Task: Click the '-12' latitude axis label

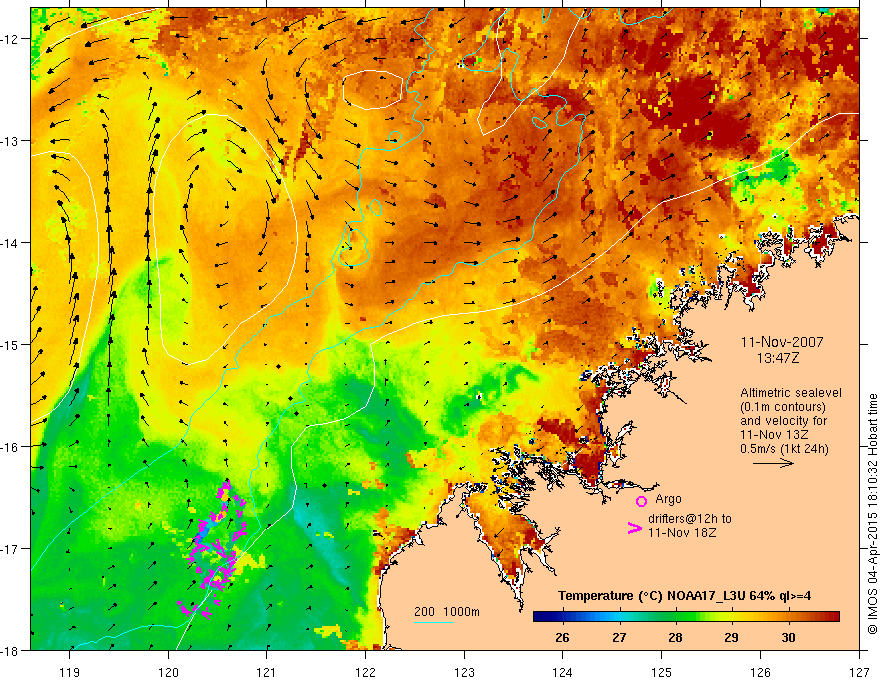Action: pyautogui.click(x=11, y=39)
